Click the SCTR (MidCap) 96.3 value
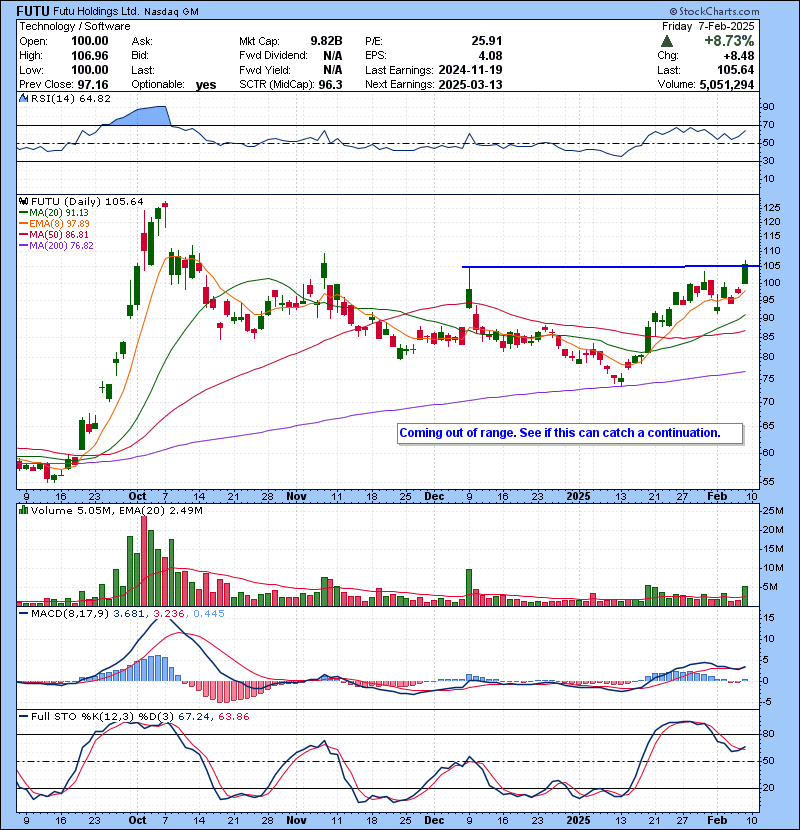800x830 pixels. (330, 85)
